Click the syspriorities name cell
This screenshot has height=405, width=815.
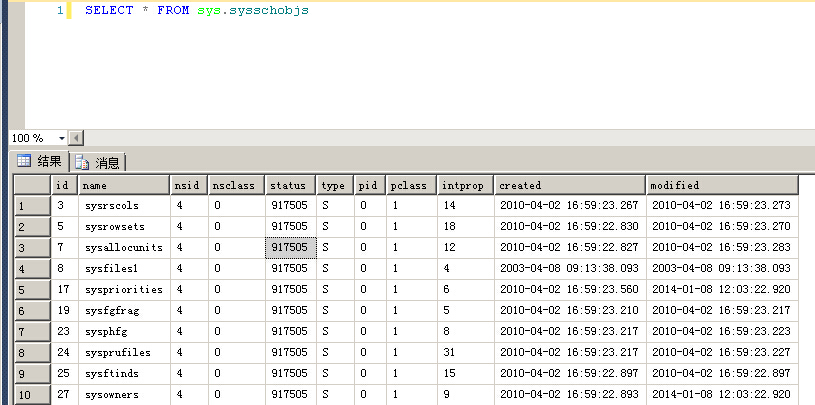[x=124, y=290]
